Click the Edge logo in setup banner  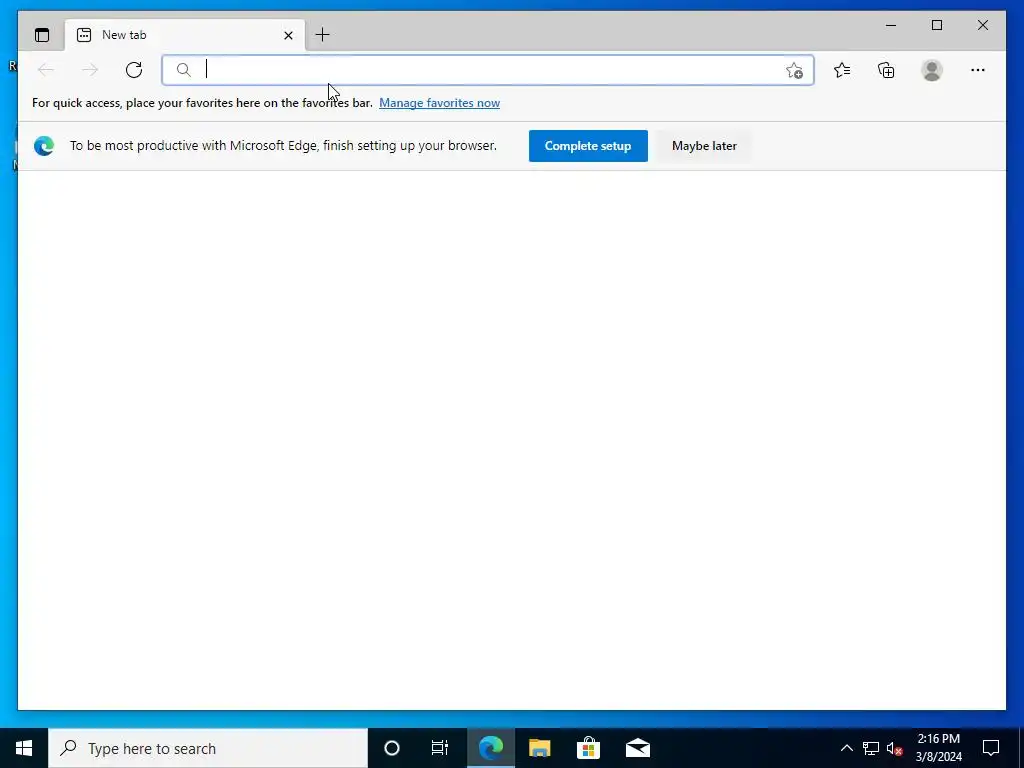pyautogui.click(x=44, y=146)
